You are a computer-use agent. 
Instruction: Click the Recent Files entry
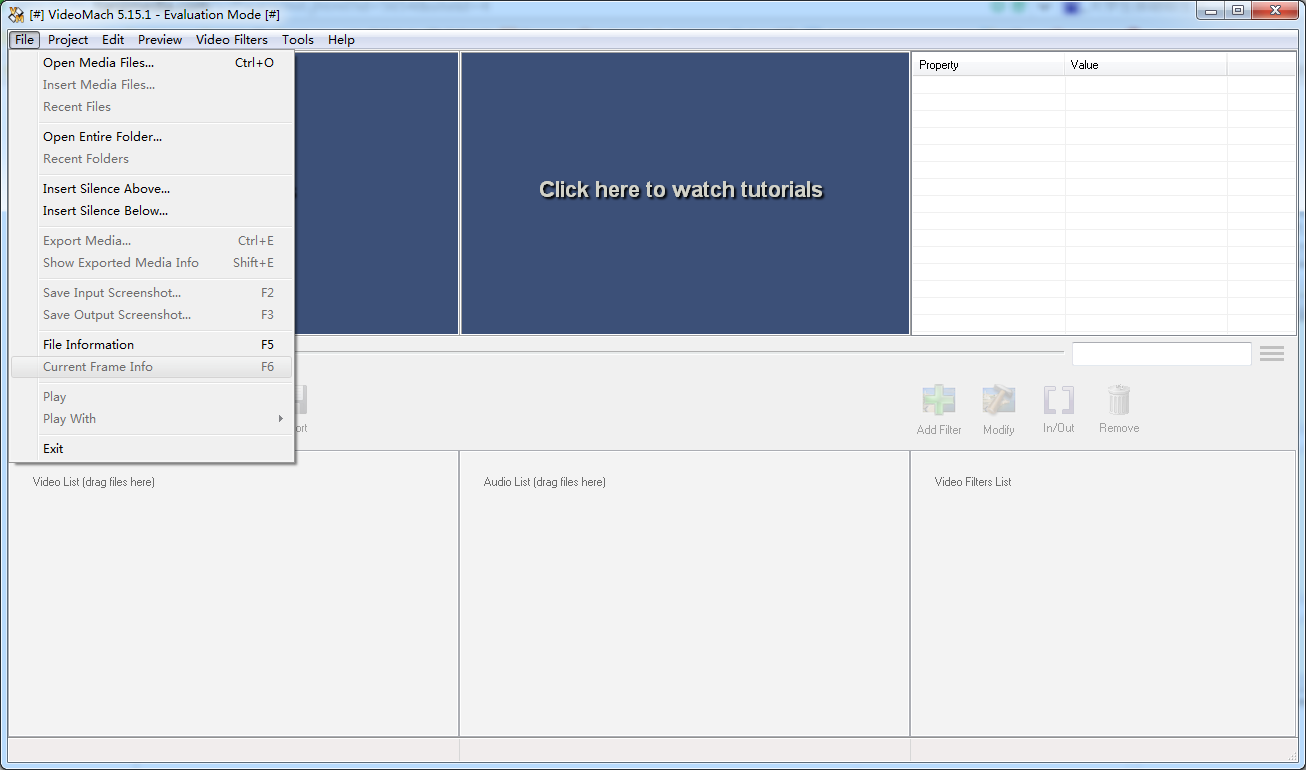[152, 107]
